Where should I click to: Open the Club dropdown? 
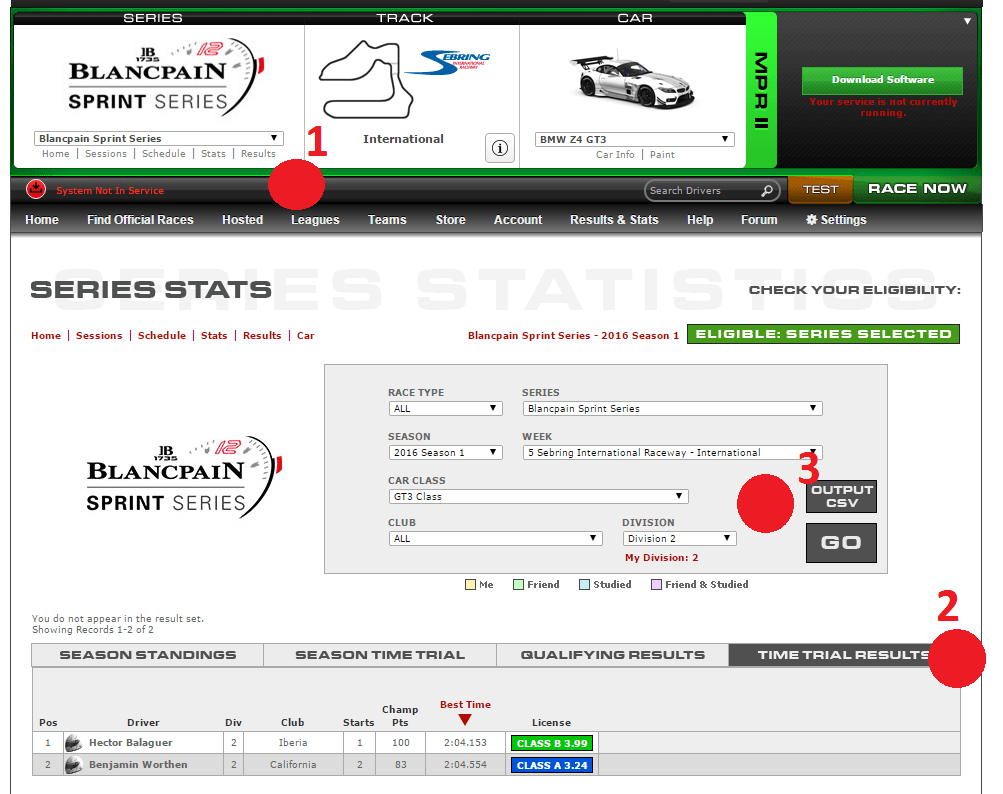[x=496, y=539]
